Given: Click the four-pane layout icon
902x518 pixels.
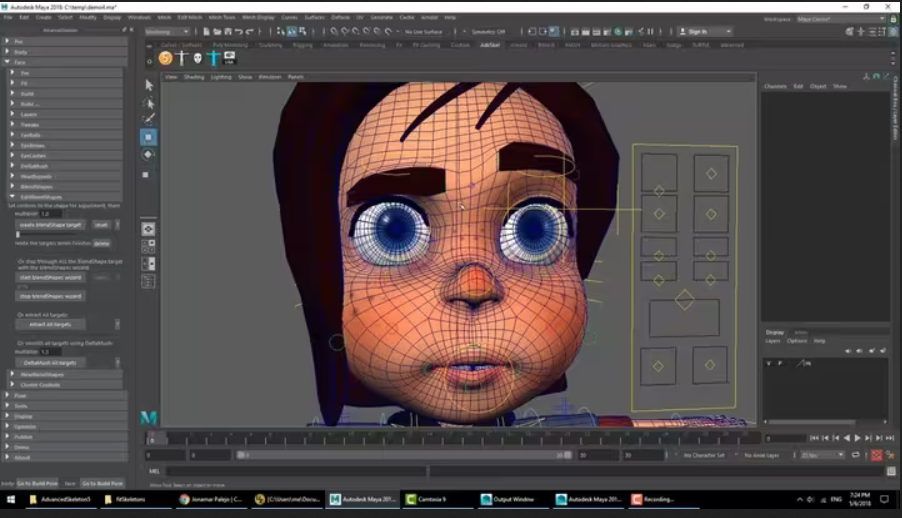Looking at the screenshot, I should point(148,246).
